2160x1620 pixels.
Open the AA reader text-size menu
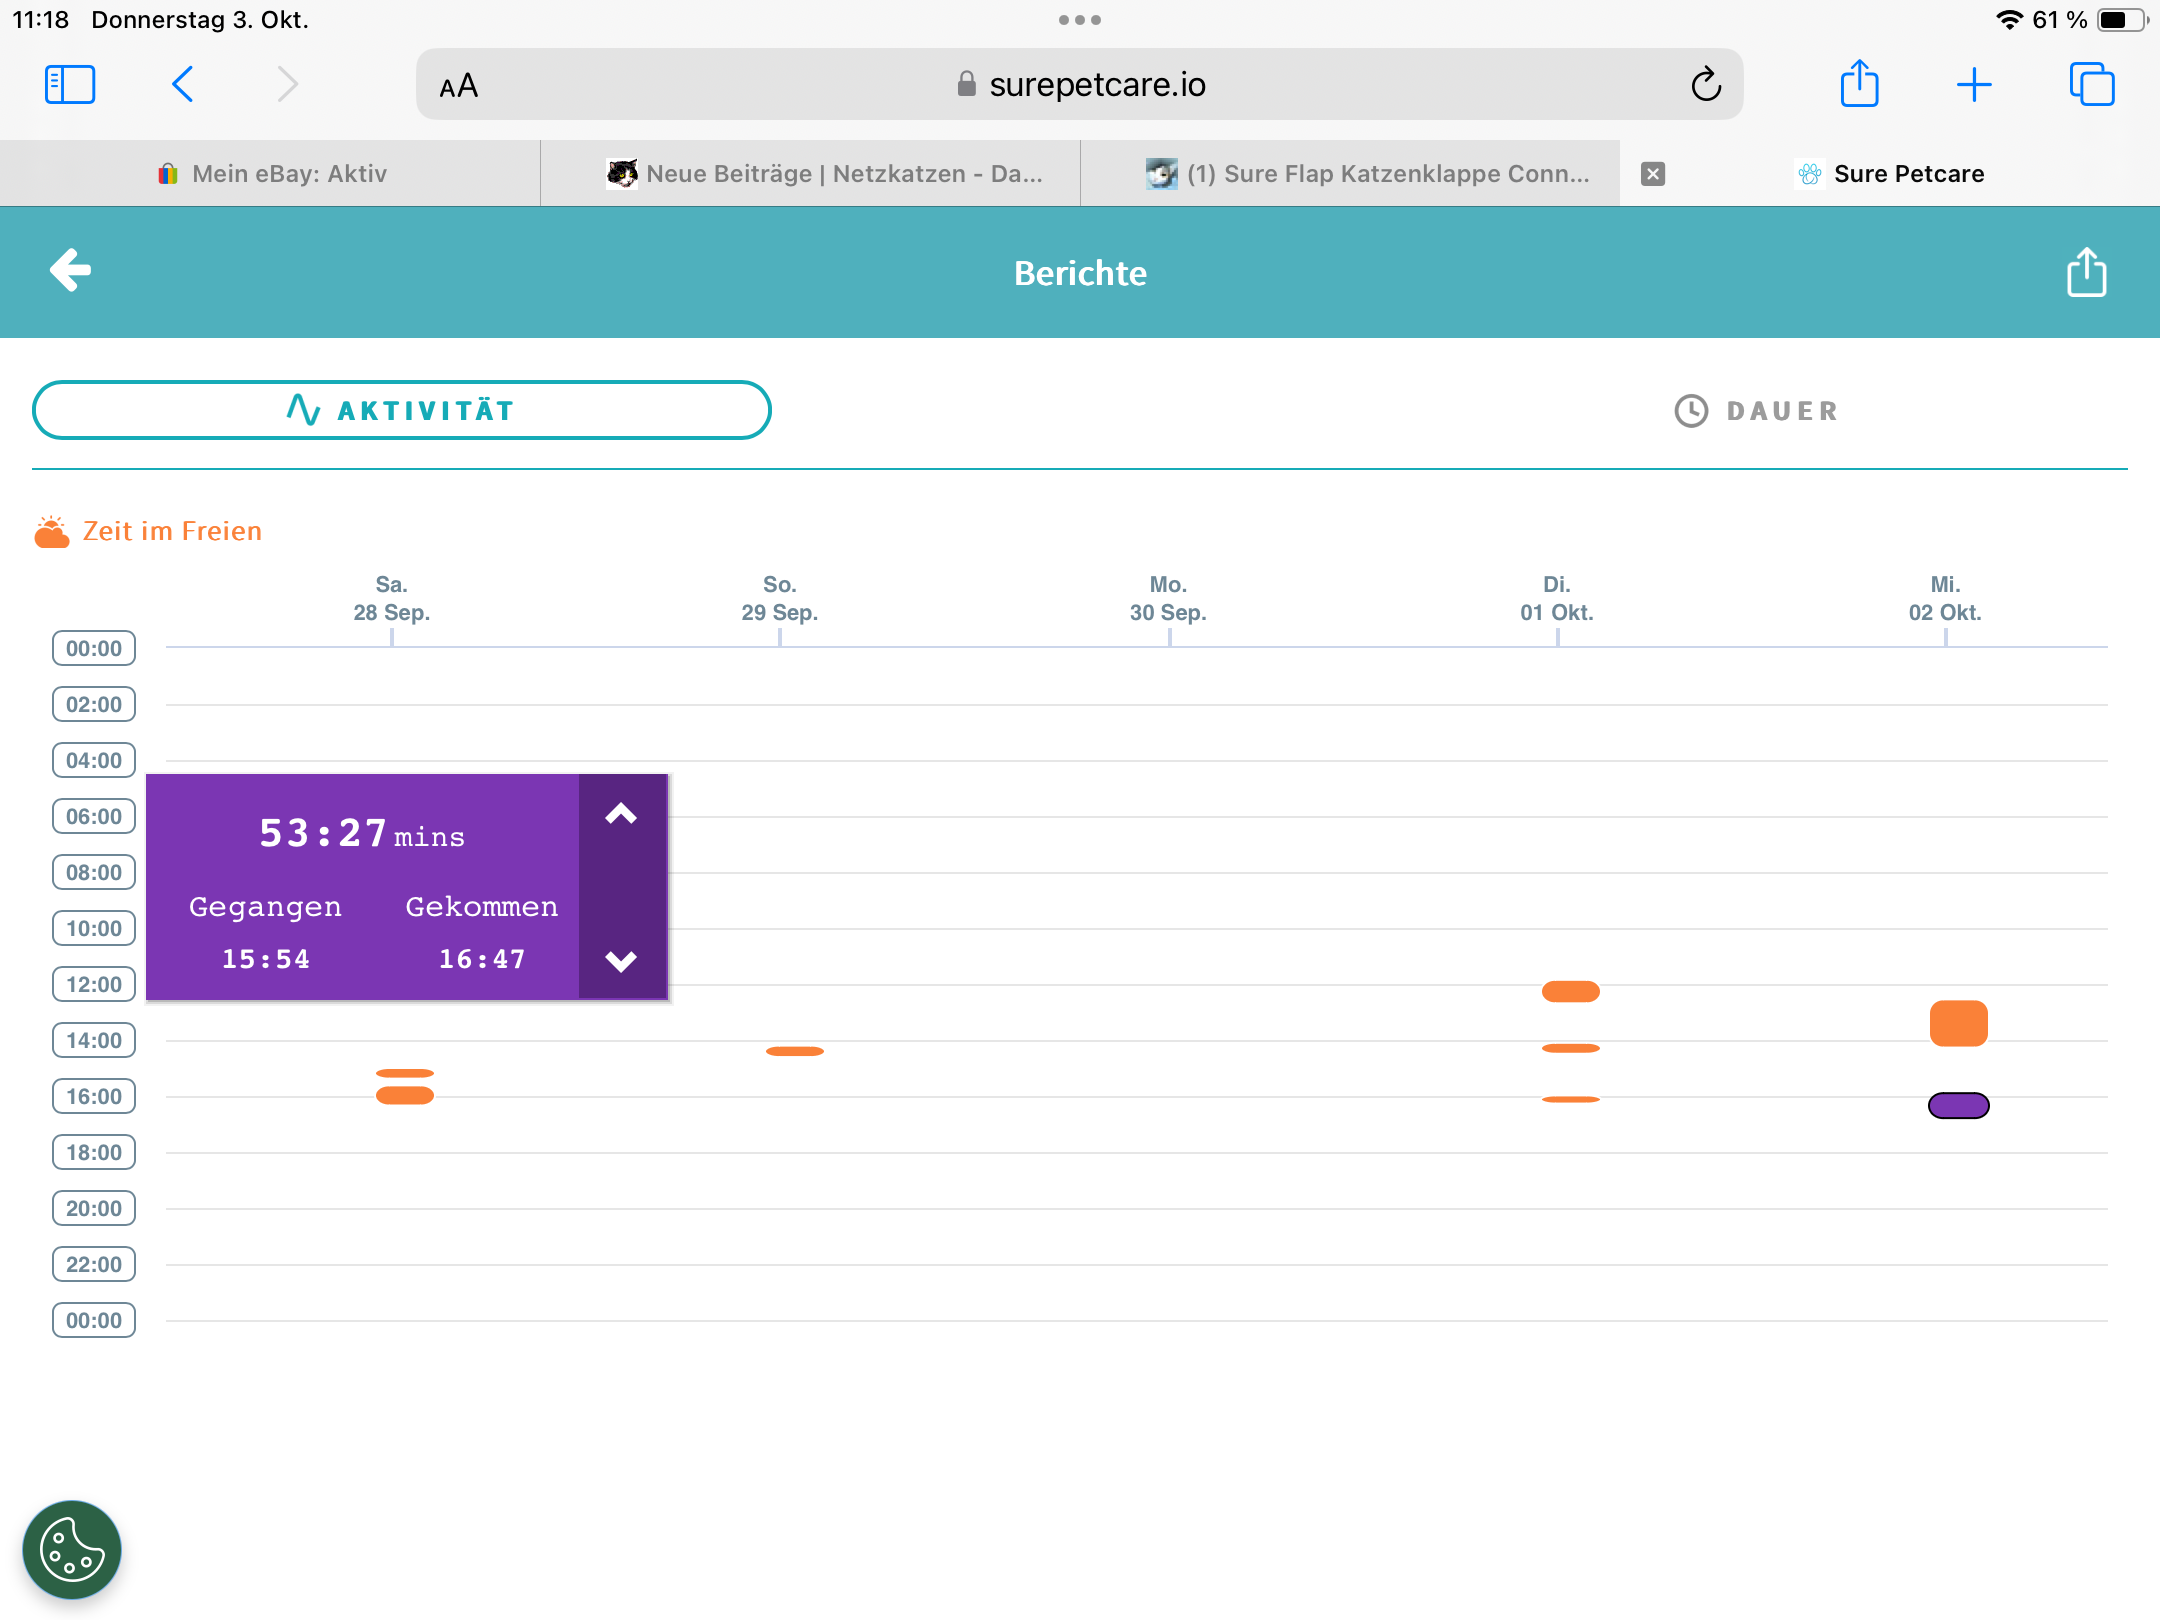point(459,86)
